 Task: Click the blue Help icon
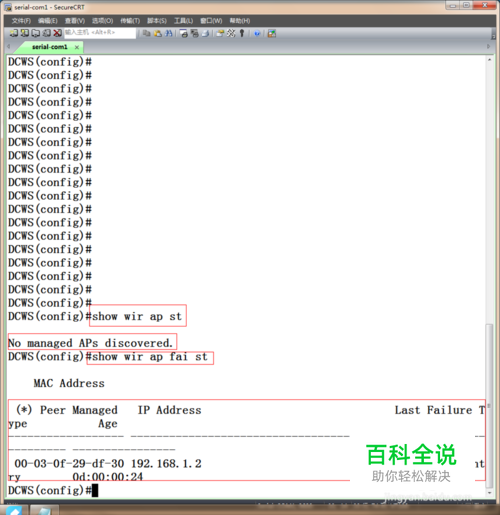point(257,33)
